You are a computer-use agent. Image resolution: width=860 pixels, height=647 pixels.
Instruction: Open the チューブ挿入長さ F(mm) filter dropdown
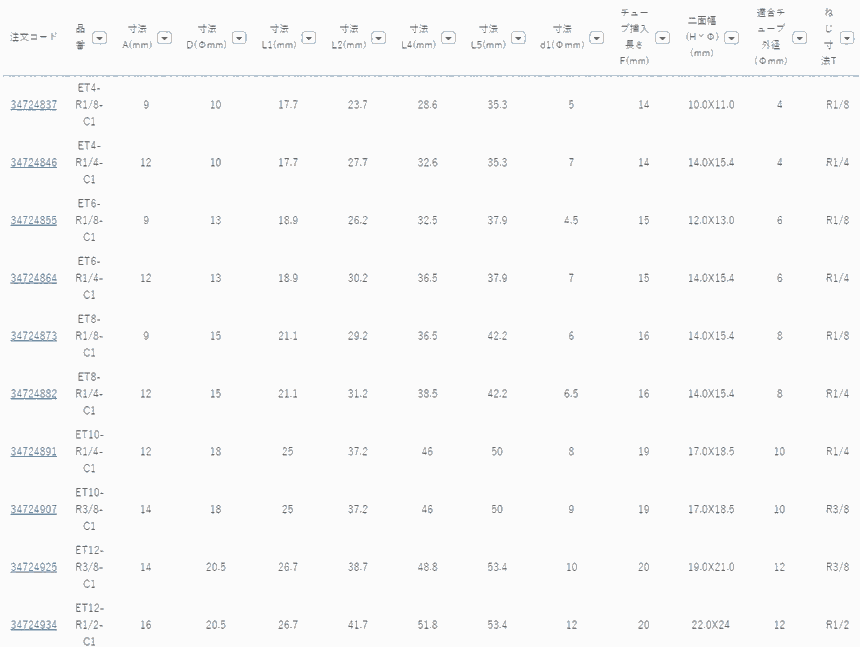[x=662, y=38]
